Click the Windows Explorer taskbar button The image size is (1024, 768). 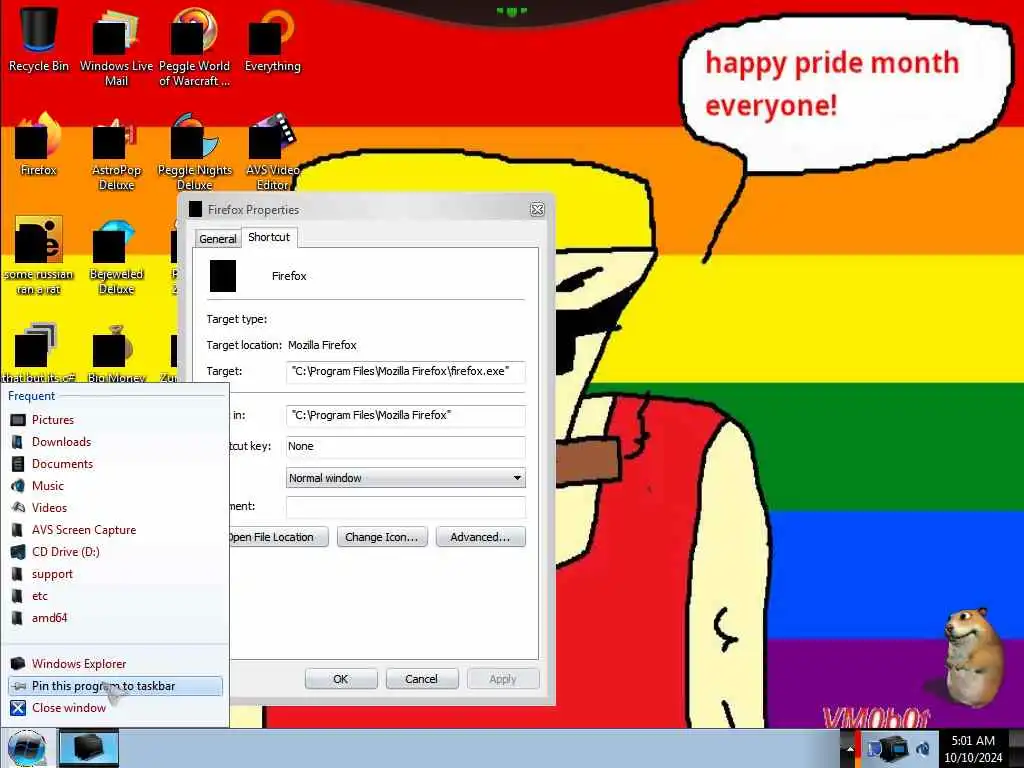pos(89,748)
